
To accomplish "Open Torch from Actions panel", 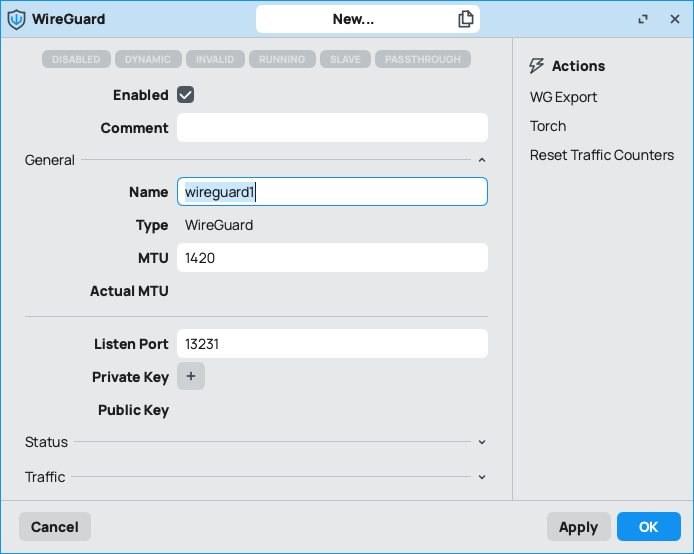I will click(548, 126).
